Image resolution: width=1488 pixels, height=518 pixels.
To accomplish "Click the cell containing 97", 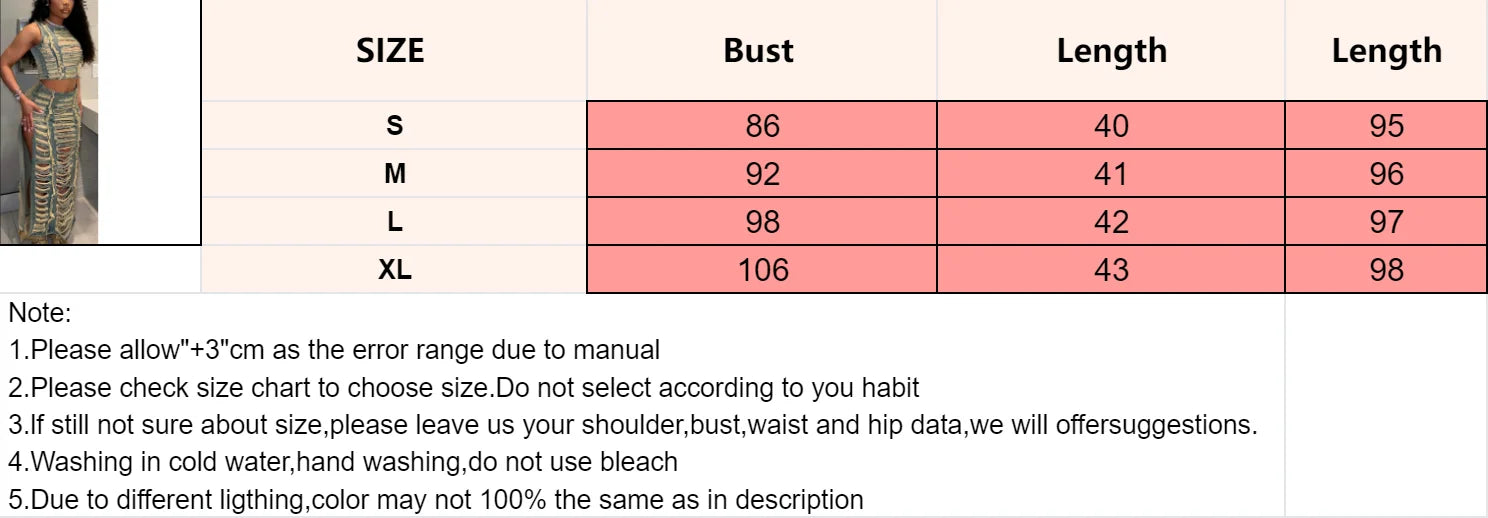I will 1386,222.
